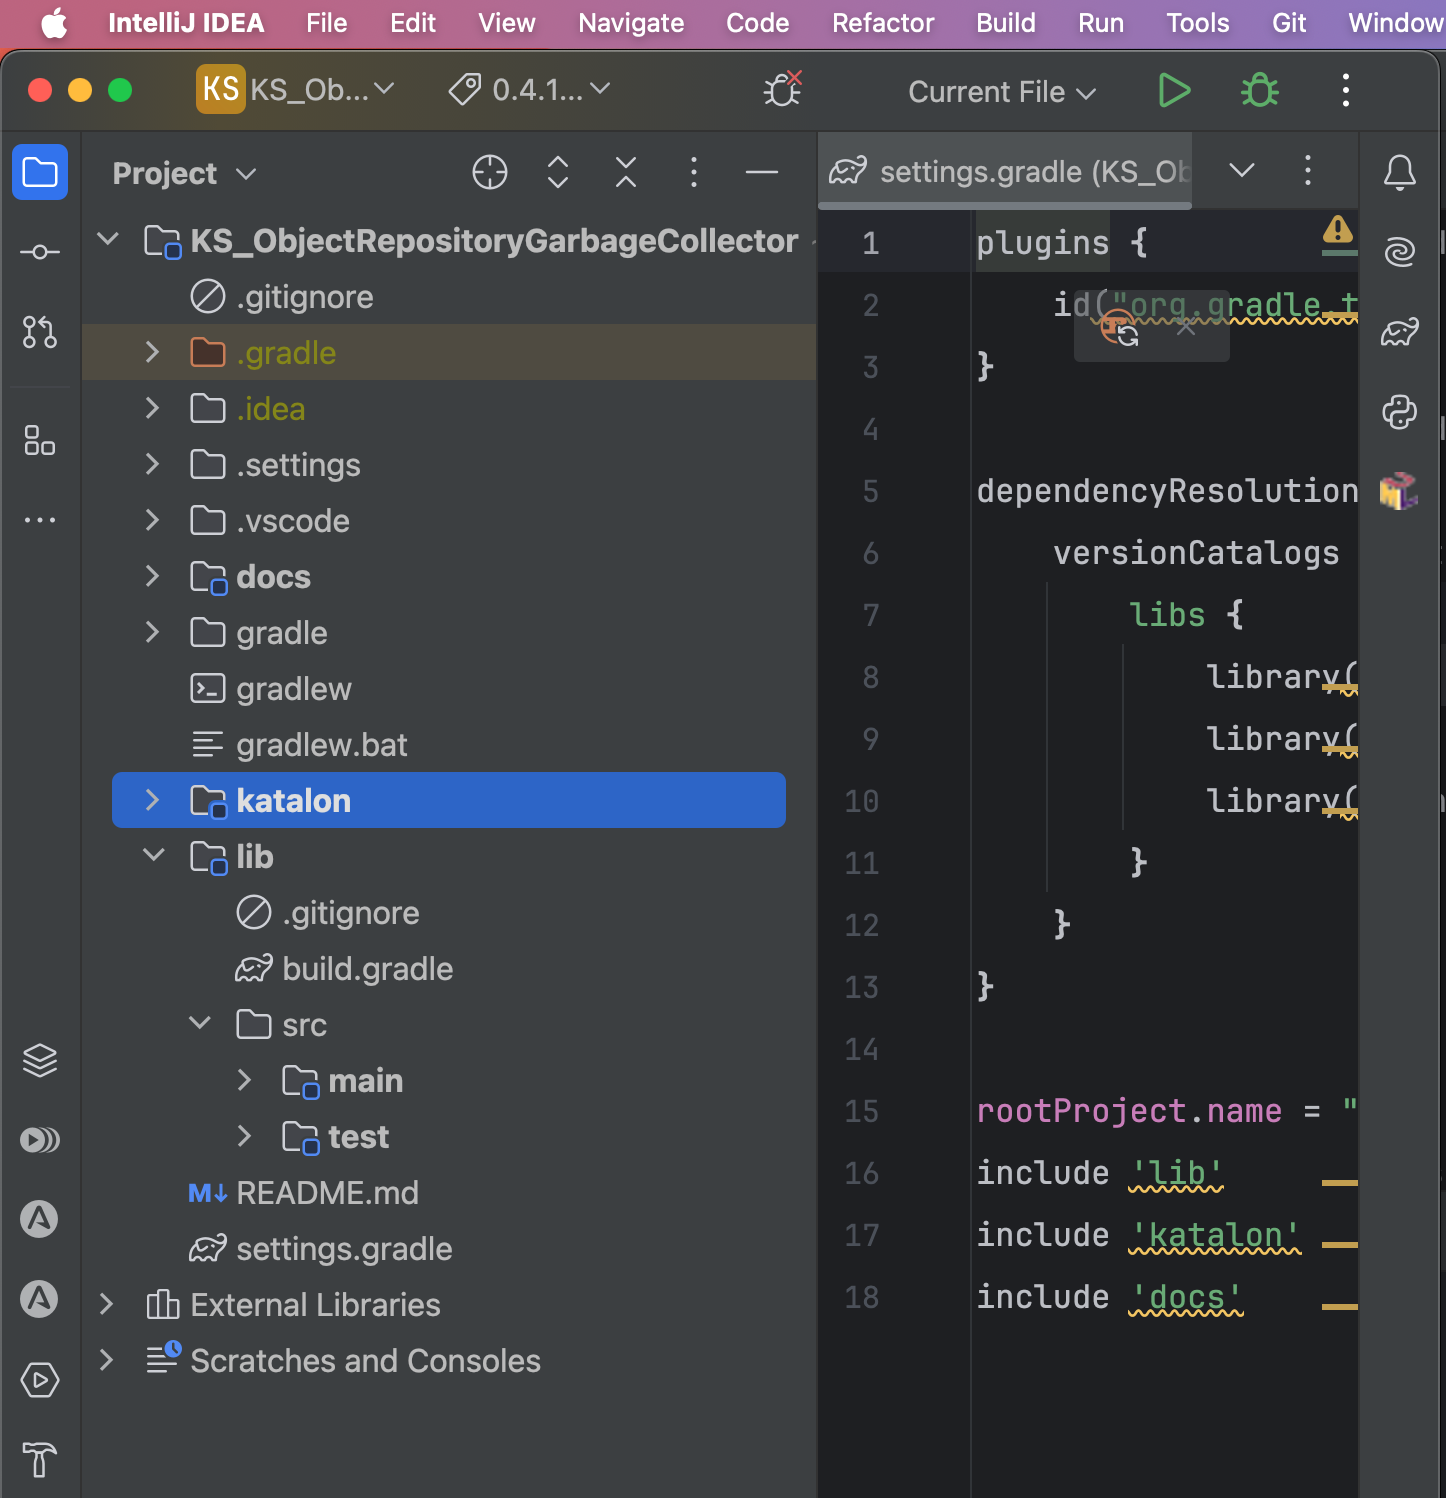Expand the .idea folder
The image size is (1446, 1498).
(152, 408)
